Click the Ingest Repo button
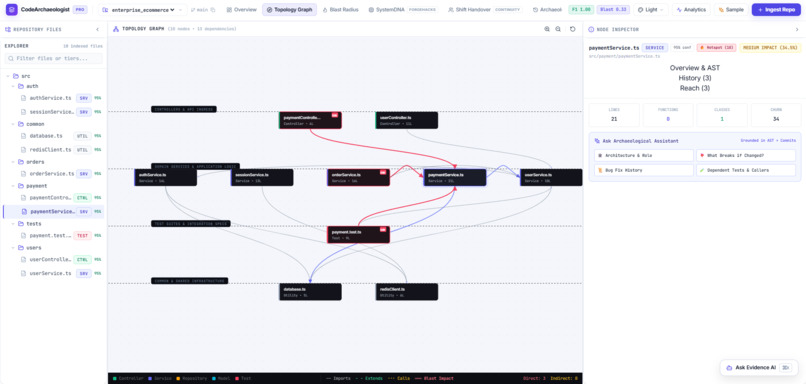This screenshot has height=384, width=806. point(776,10)
